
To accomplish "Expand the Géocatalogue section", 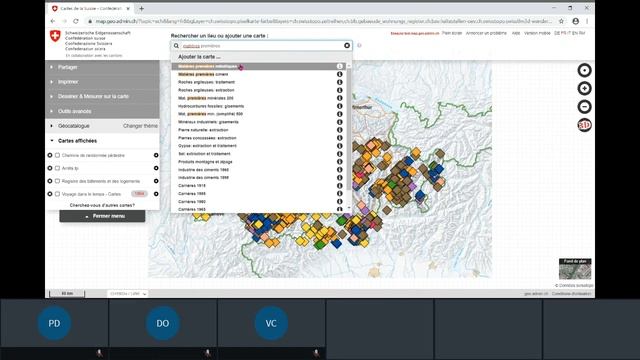I will pos(73,126).
